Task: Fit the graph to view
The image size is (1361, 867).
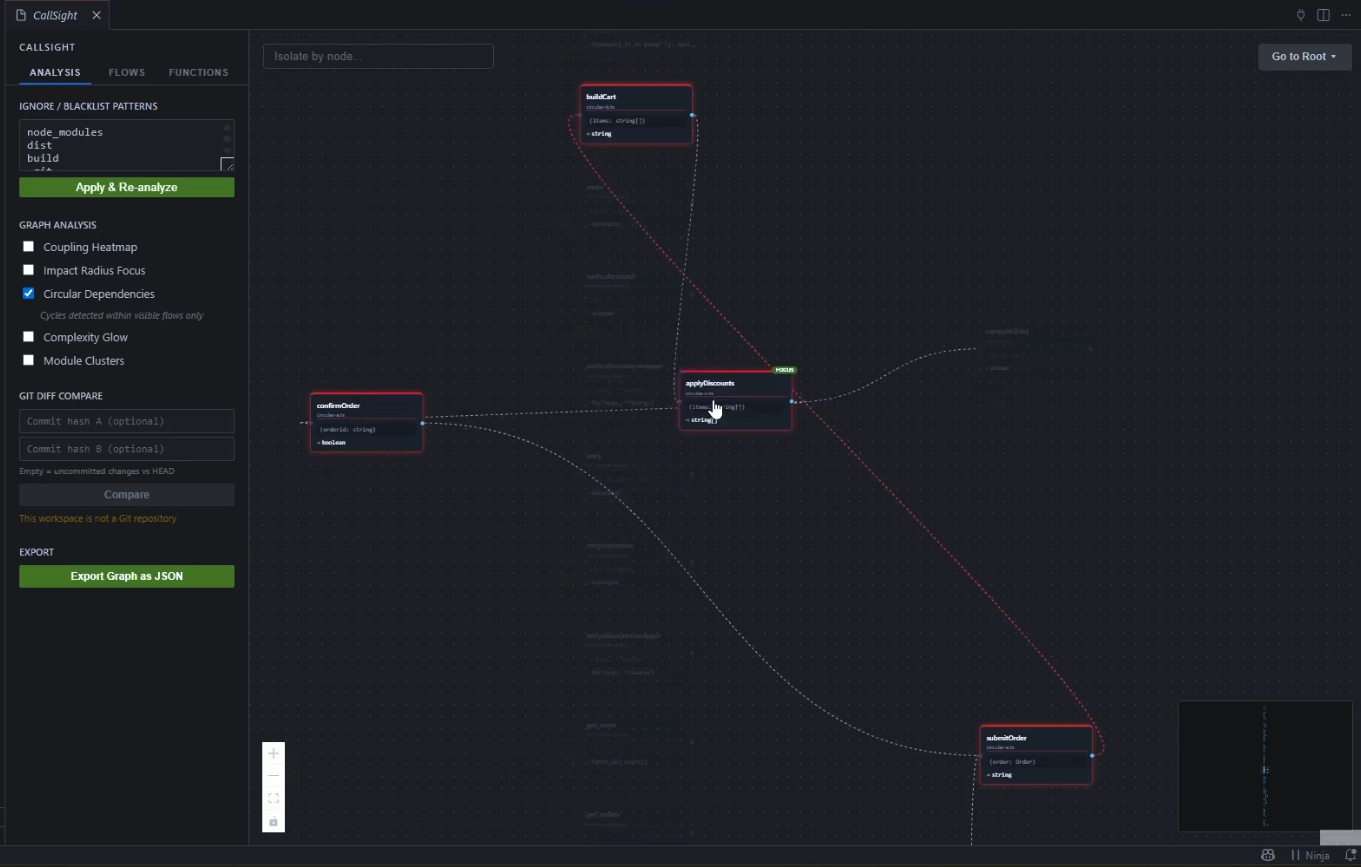Action: pos(273,798)
